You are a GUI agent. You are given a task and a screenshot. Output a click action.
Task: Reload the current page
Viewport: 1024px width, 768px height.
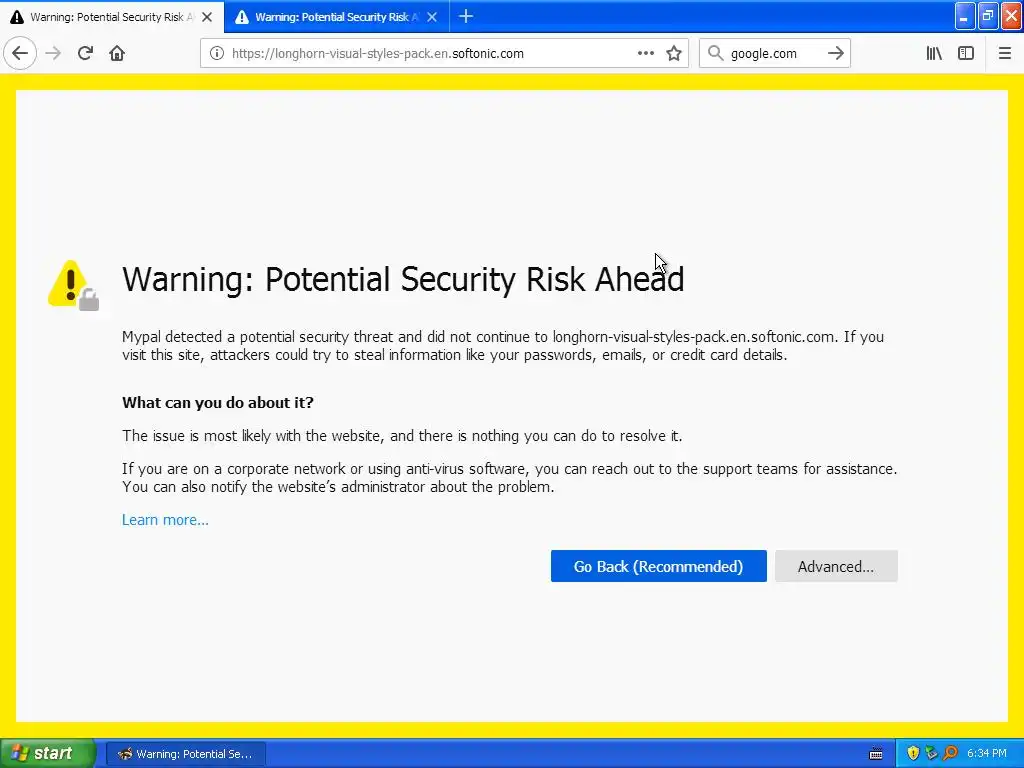pos(86,54)
